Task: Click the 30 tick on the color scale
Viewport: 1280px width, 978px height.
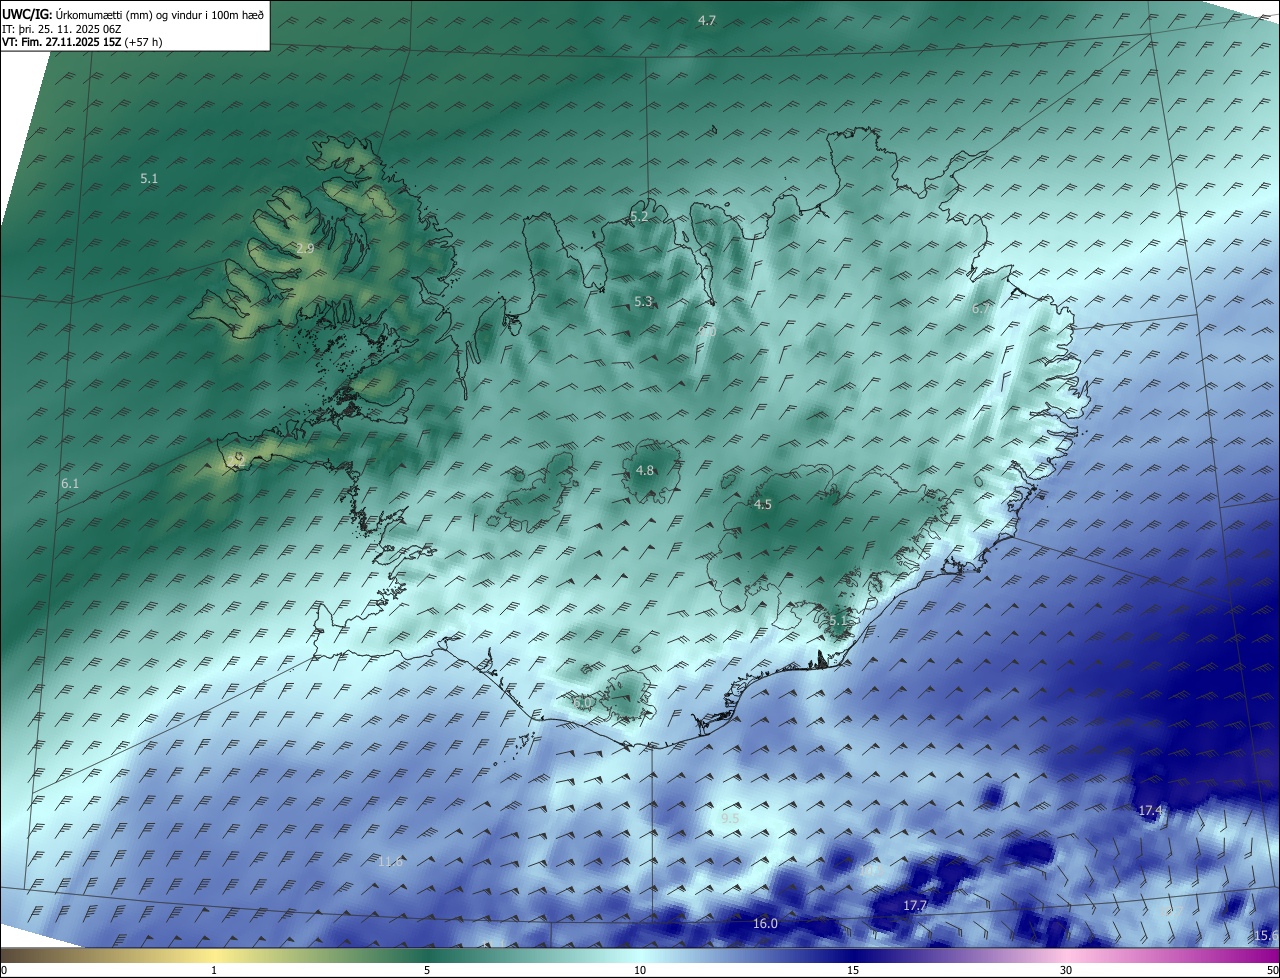Action: [1066, 970]
